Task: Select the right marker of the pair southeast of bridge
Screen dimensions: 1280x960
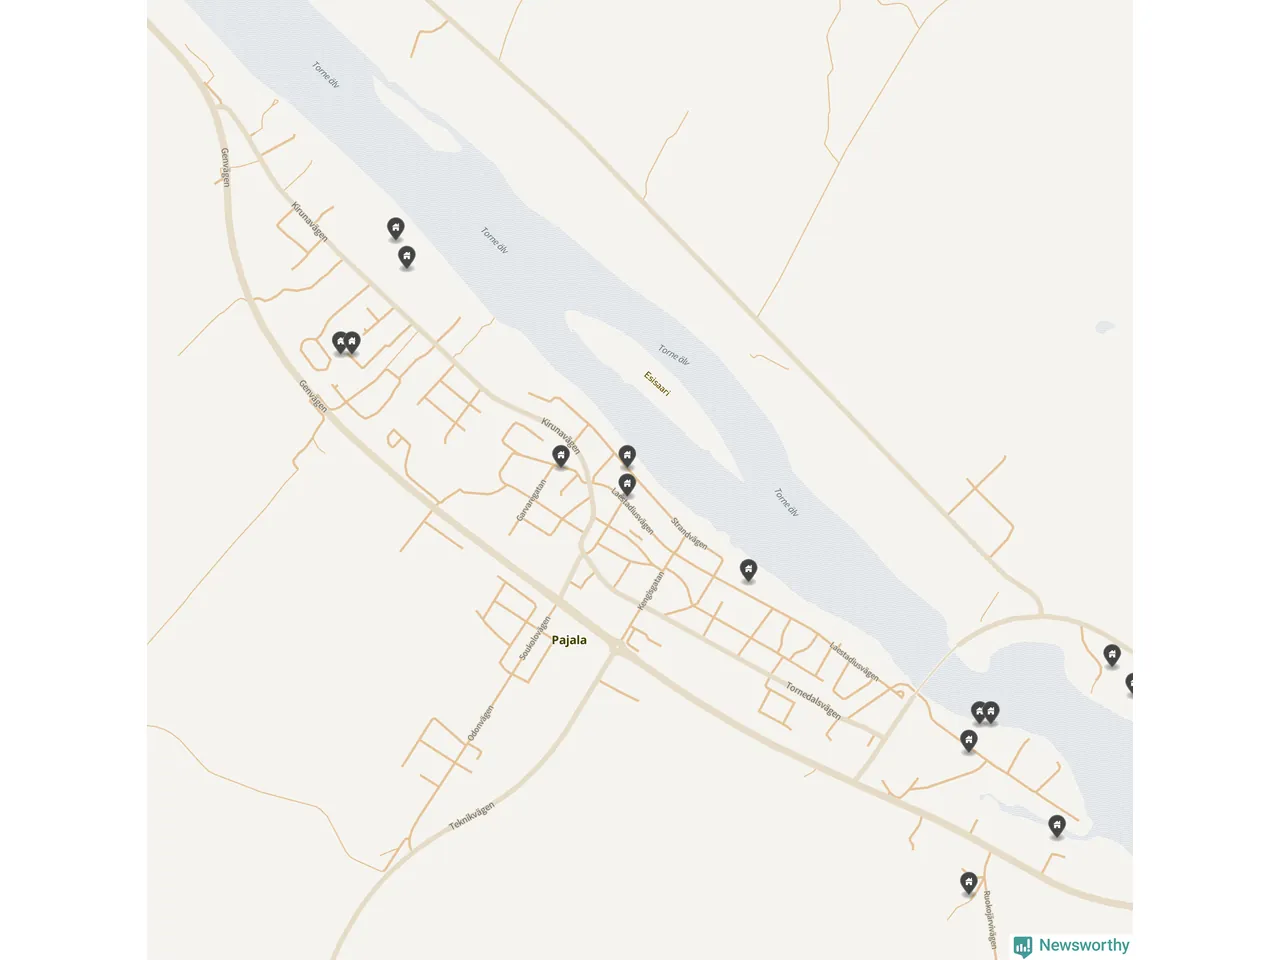Action: [991, 713]
